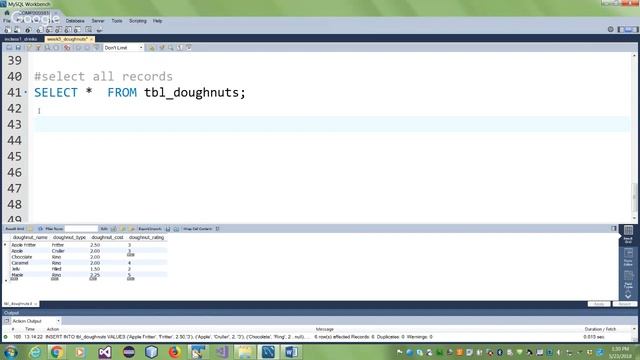The image size is (640, 360).
Task: Open Google Chrome from the taskbar
Action: (x=57, y=352)
